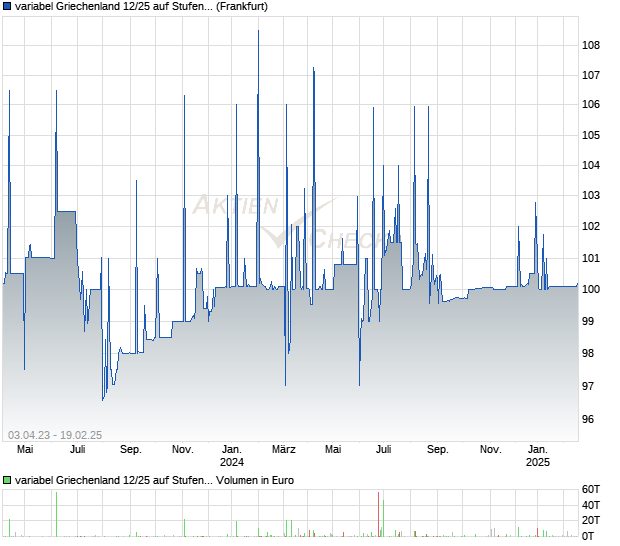Image resolution: width=620 pixels, height=546 pixels.
Task: Select the März marker on the time axis
Action: [x=285, y=450]
